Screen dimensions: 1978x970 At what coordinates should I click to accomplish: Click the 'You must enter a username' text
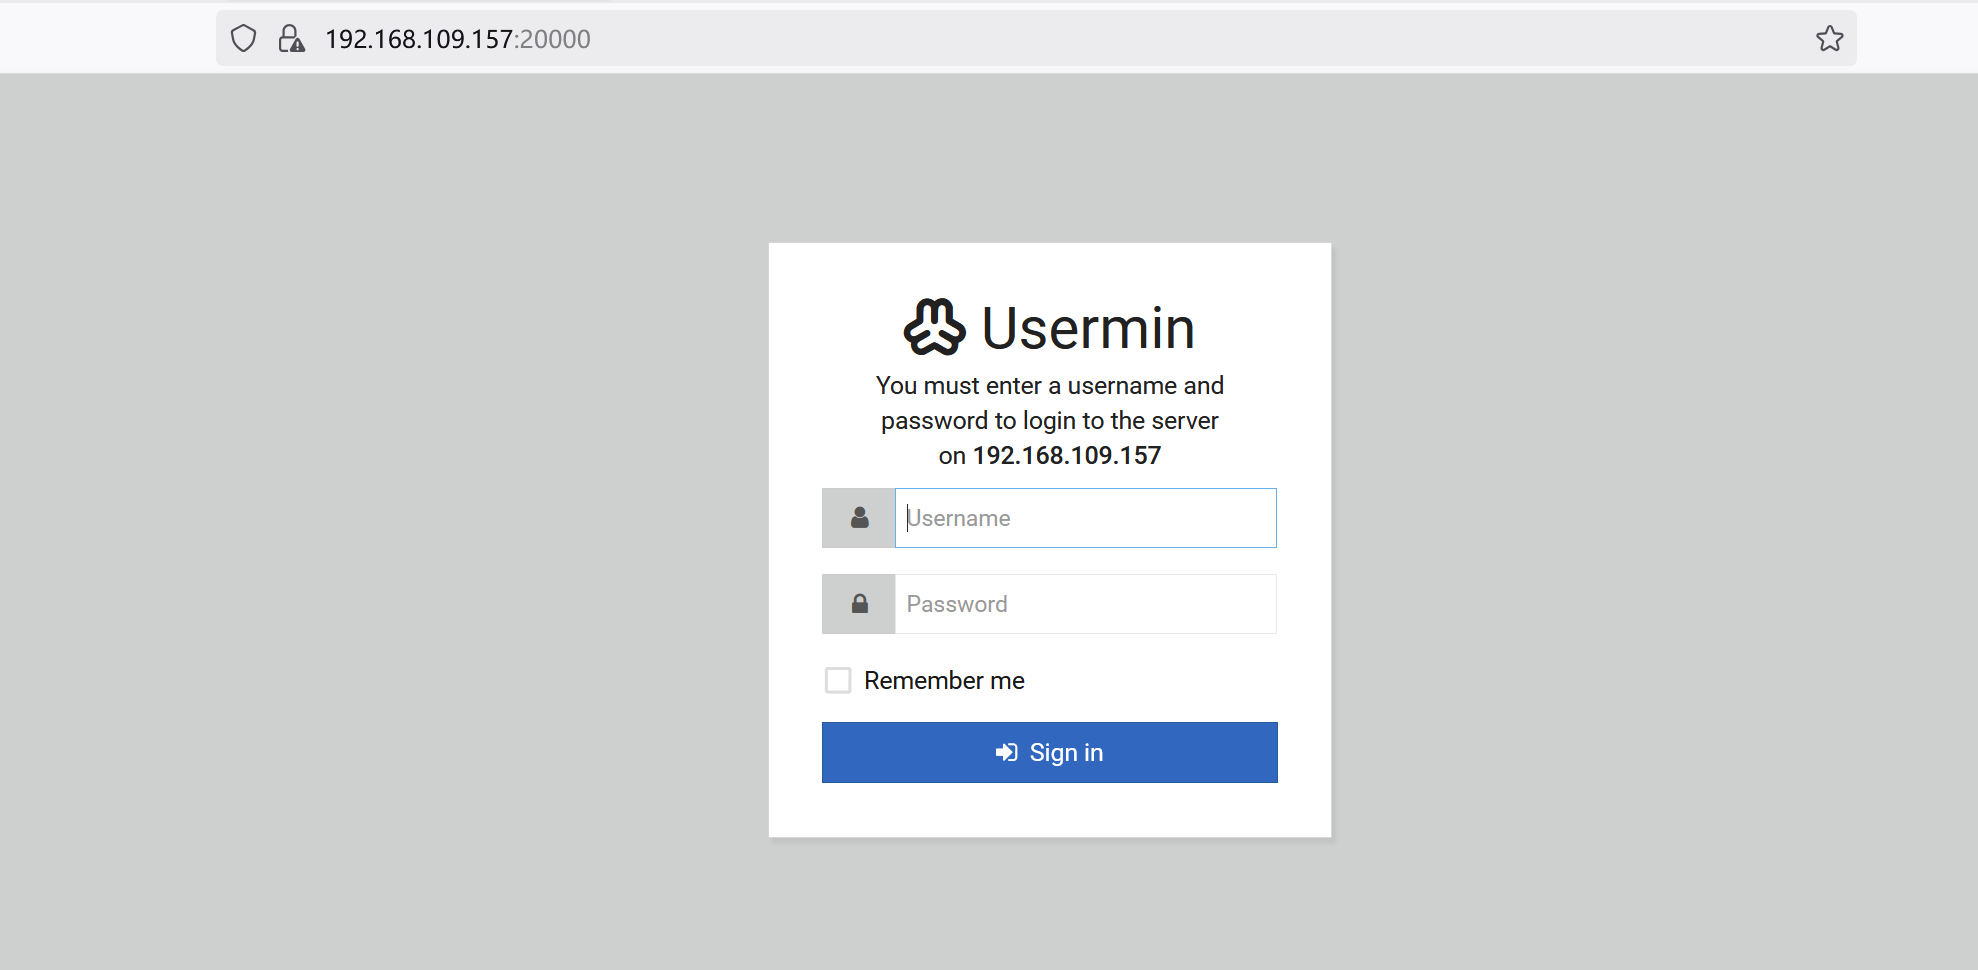tap(1049, 386)
